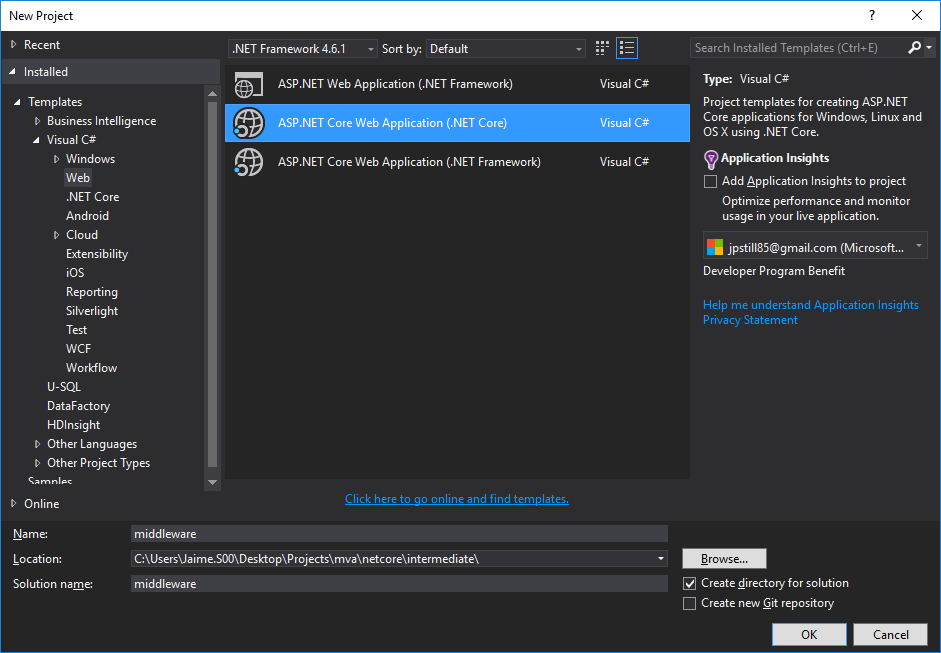
Task: Switch to the small icons grid view
Action: pyautogui.click(x=602, y=48)
